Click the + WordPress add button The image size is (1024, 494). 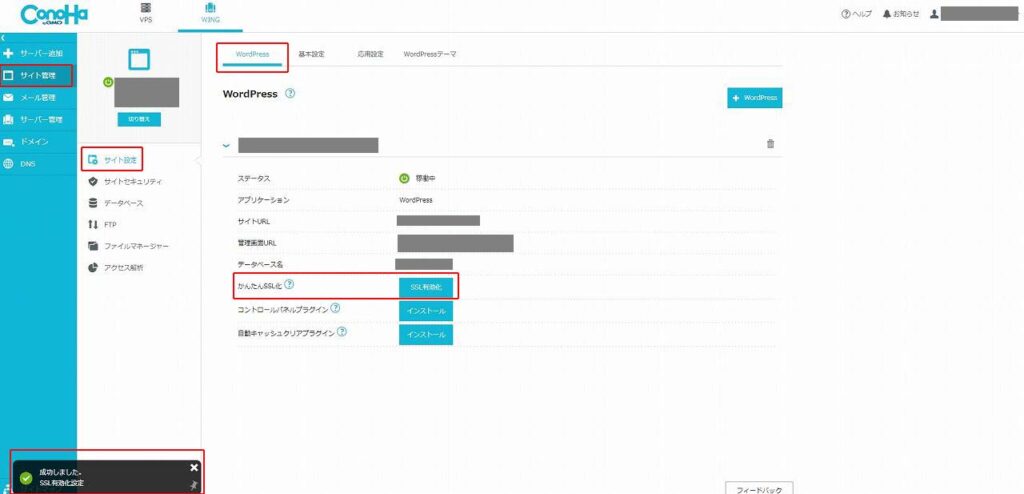click(x=755, y=98)
